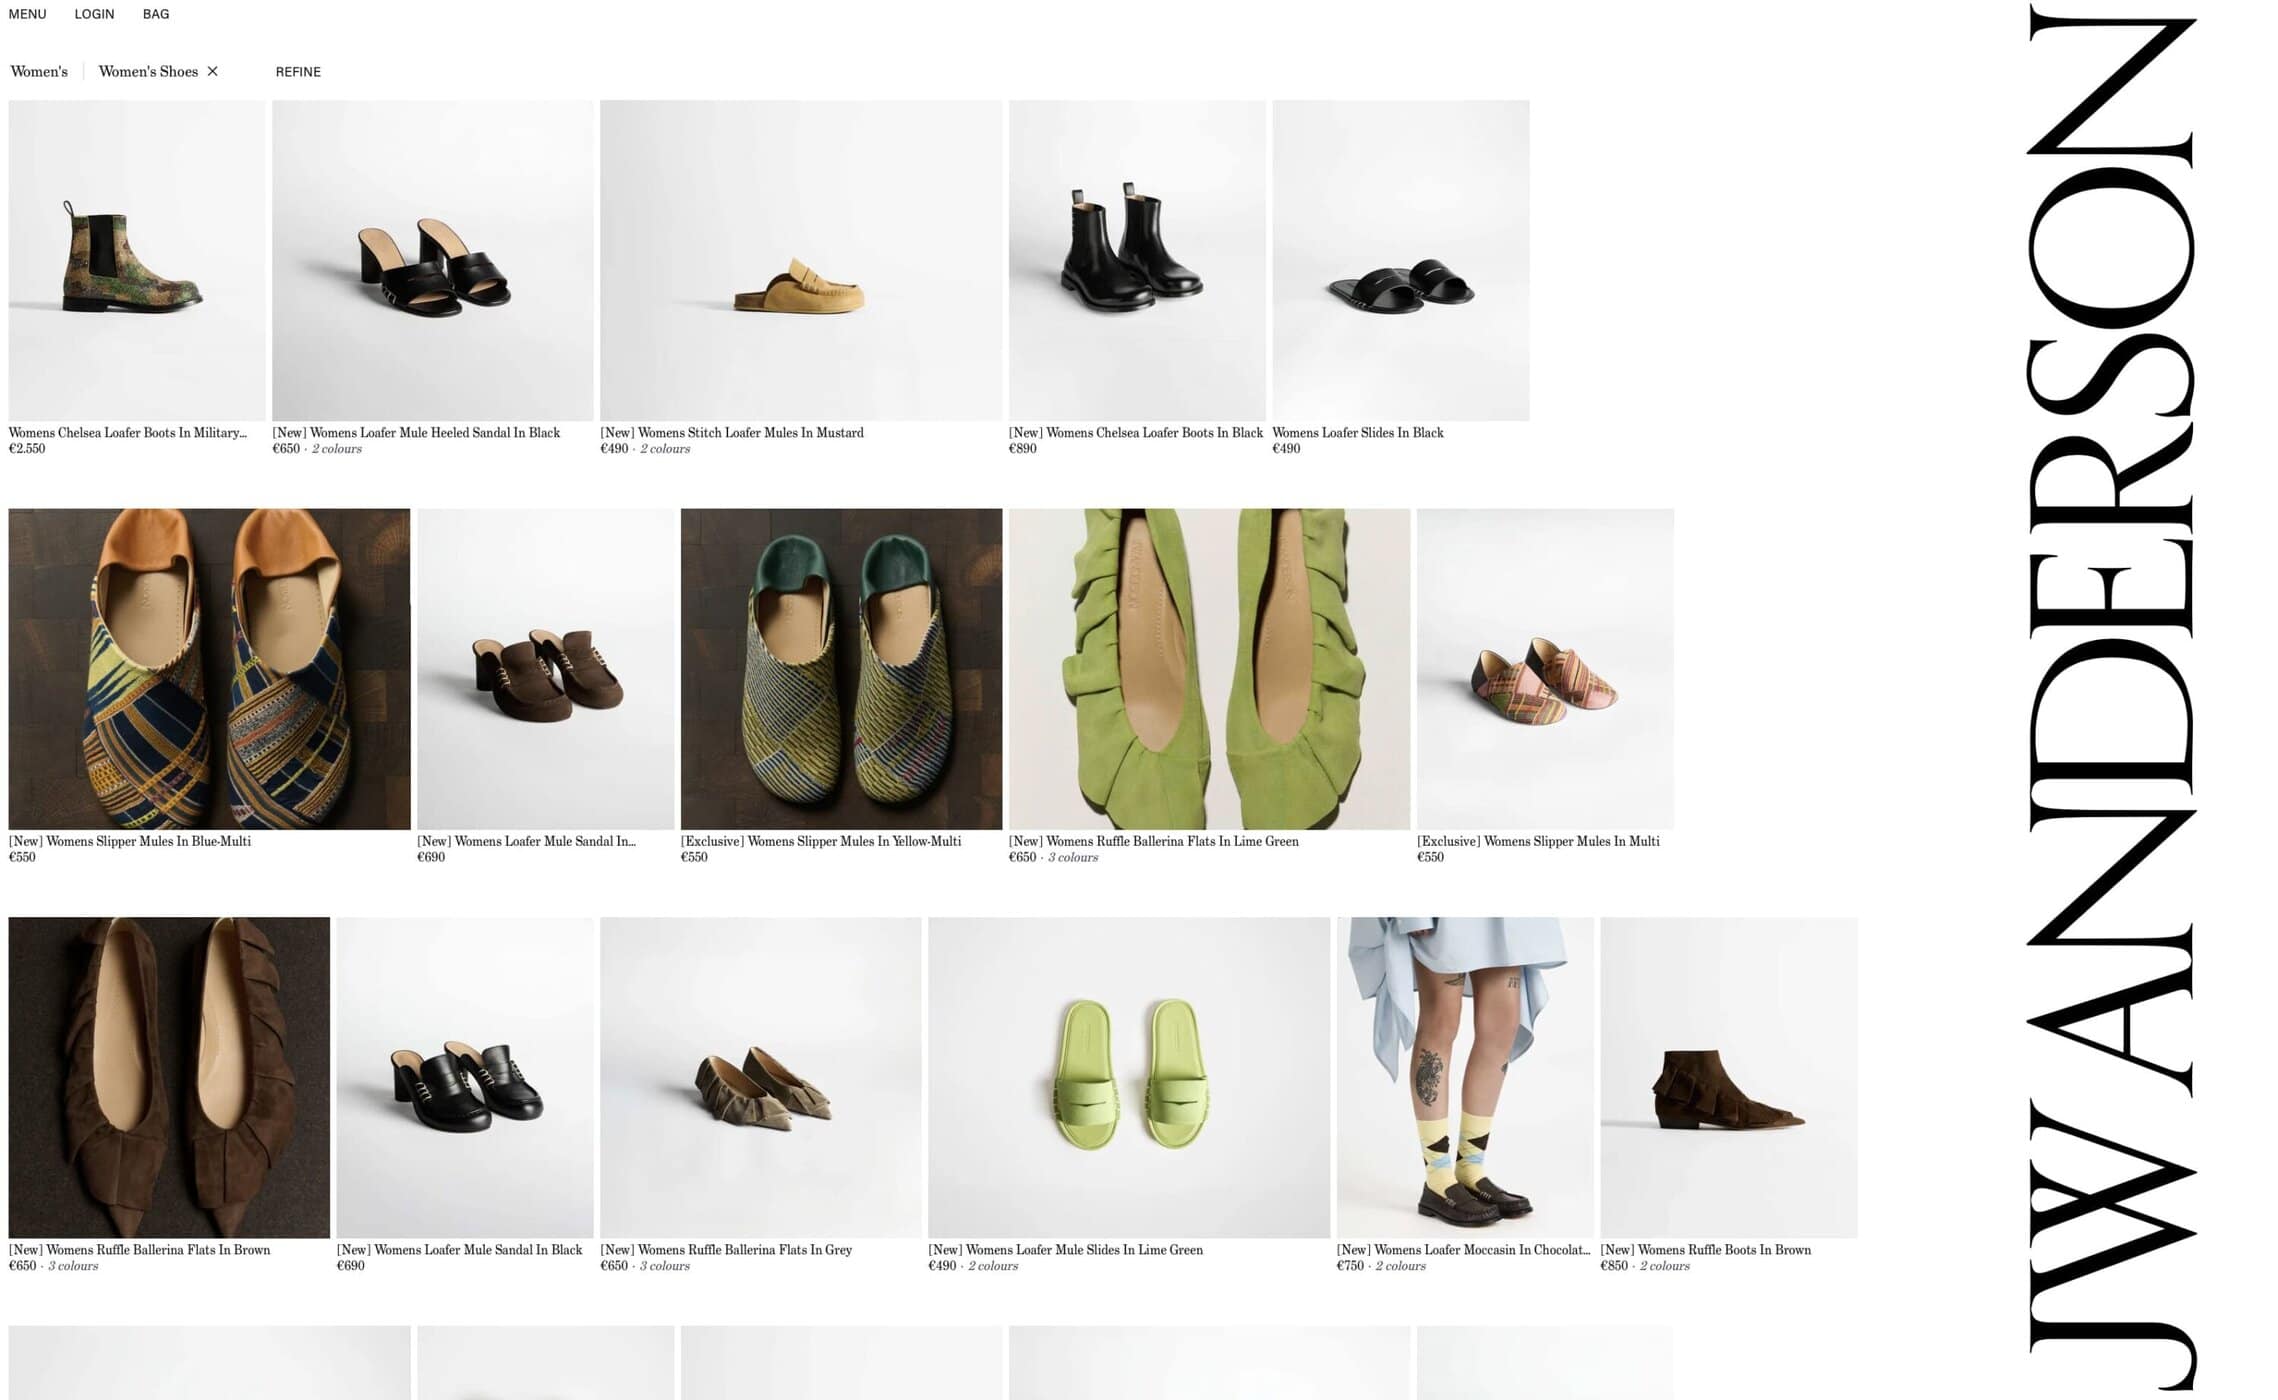
Task: Open the LOGIN page
Action: (x=94, y=14)
